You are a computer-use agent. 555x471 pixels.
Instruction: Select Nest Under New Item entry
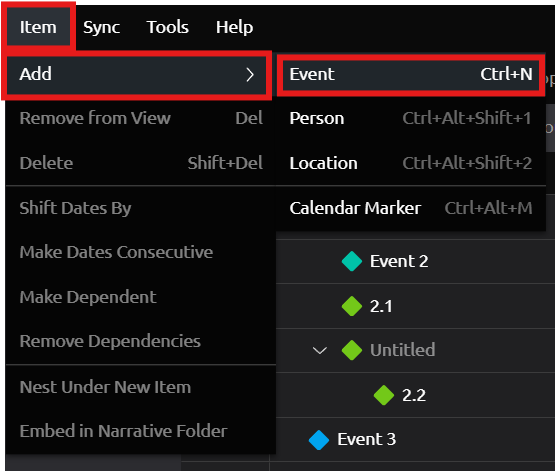coord(141,387)
